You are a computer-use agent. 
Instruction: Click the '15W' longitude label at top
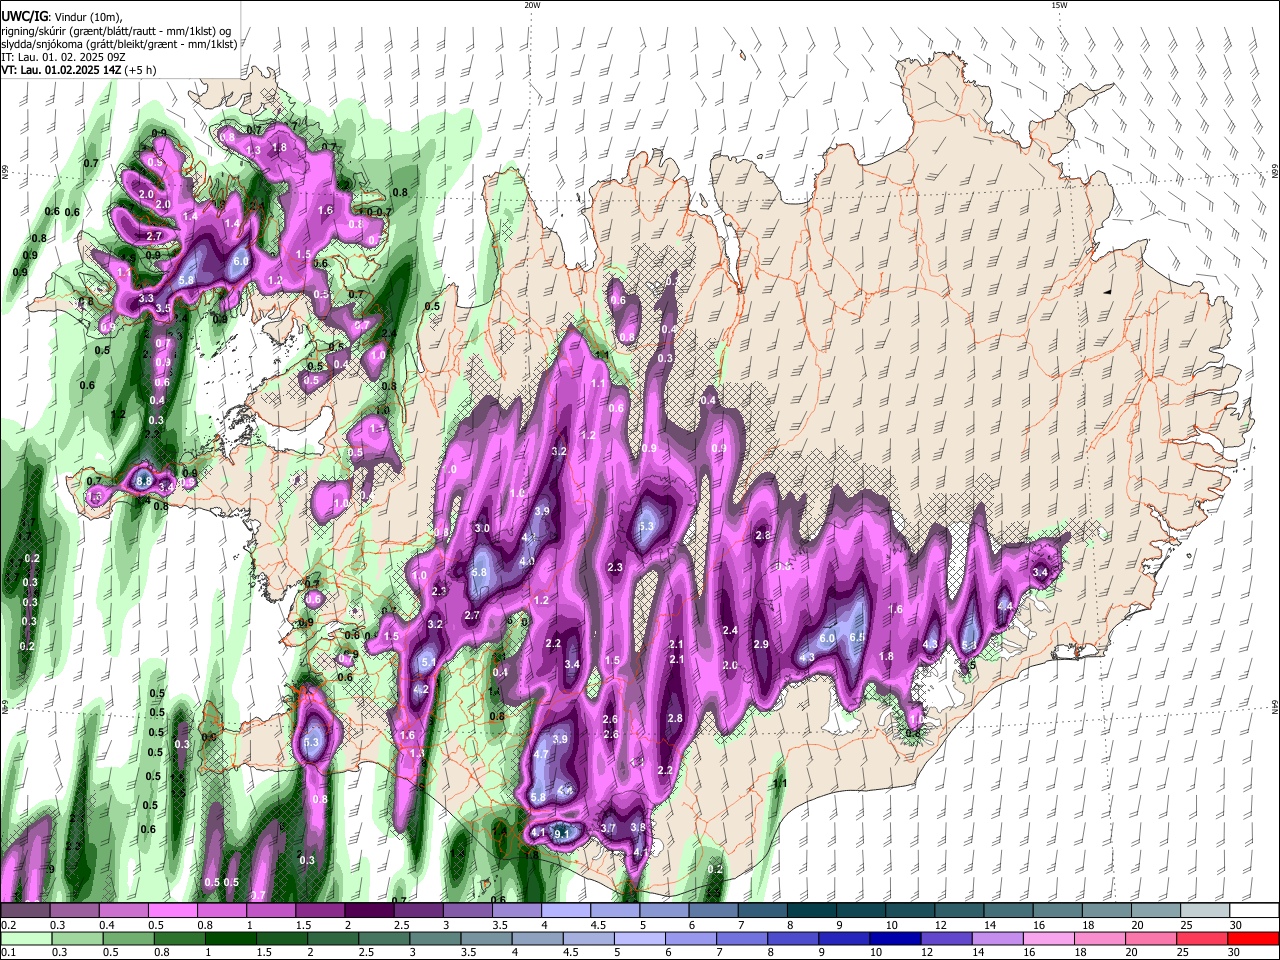(x=1059, y=5)
